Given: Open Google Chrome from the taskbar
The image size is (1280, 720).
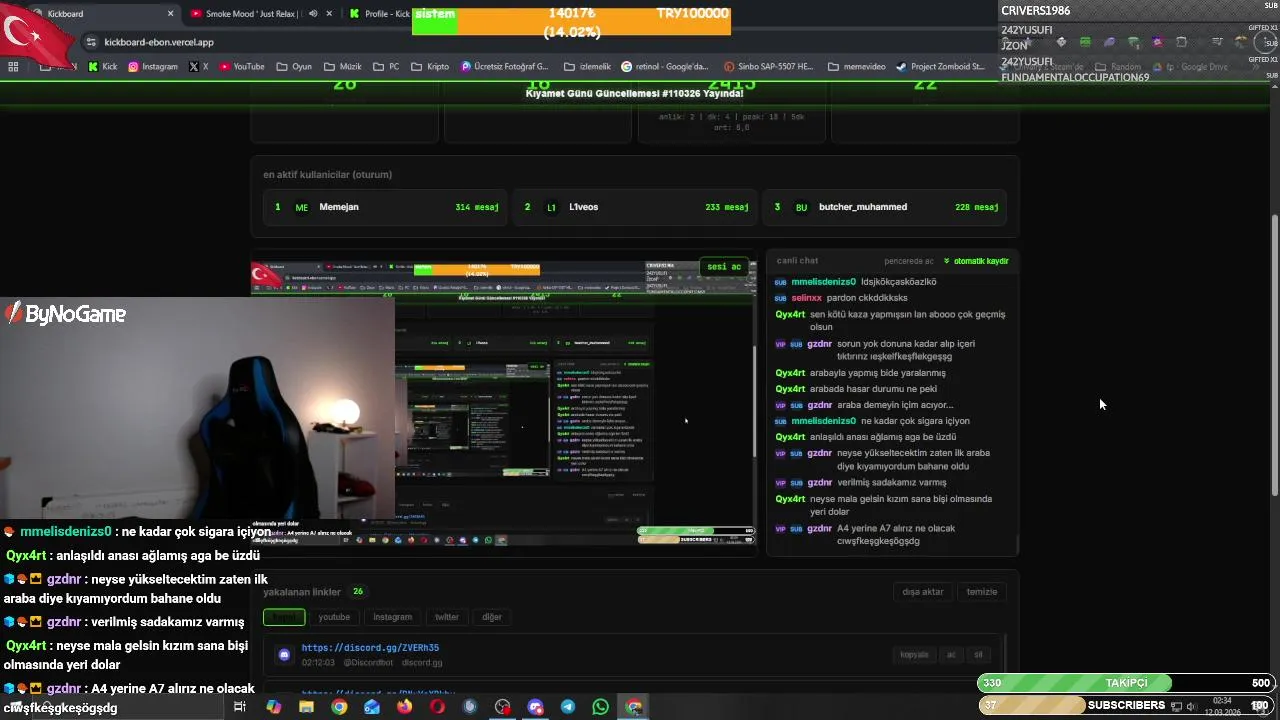Looking at the screenshot, I should (339, 707).
